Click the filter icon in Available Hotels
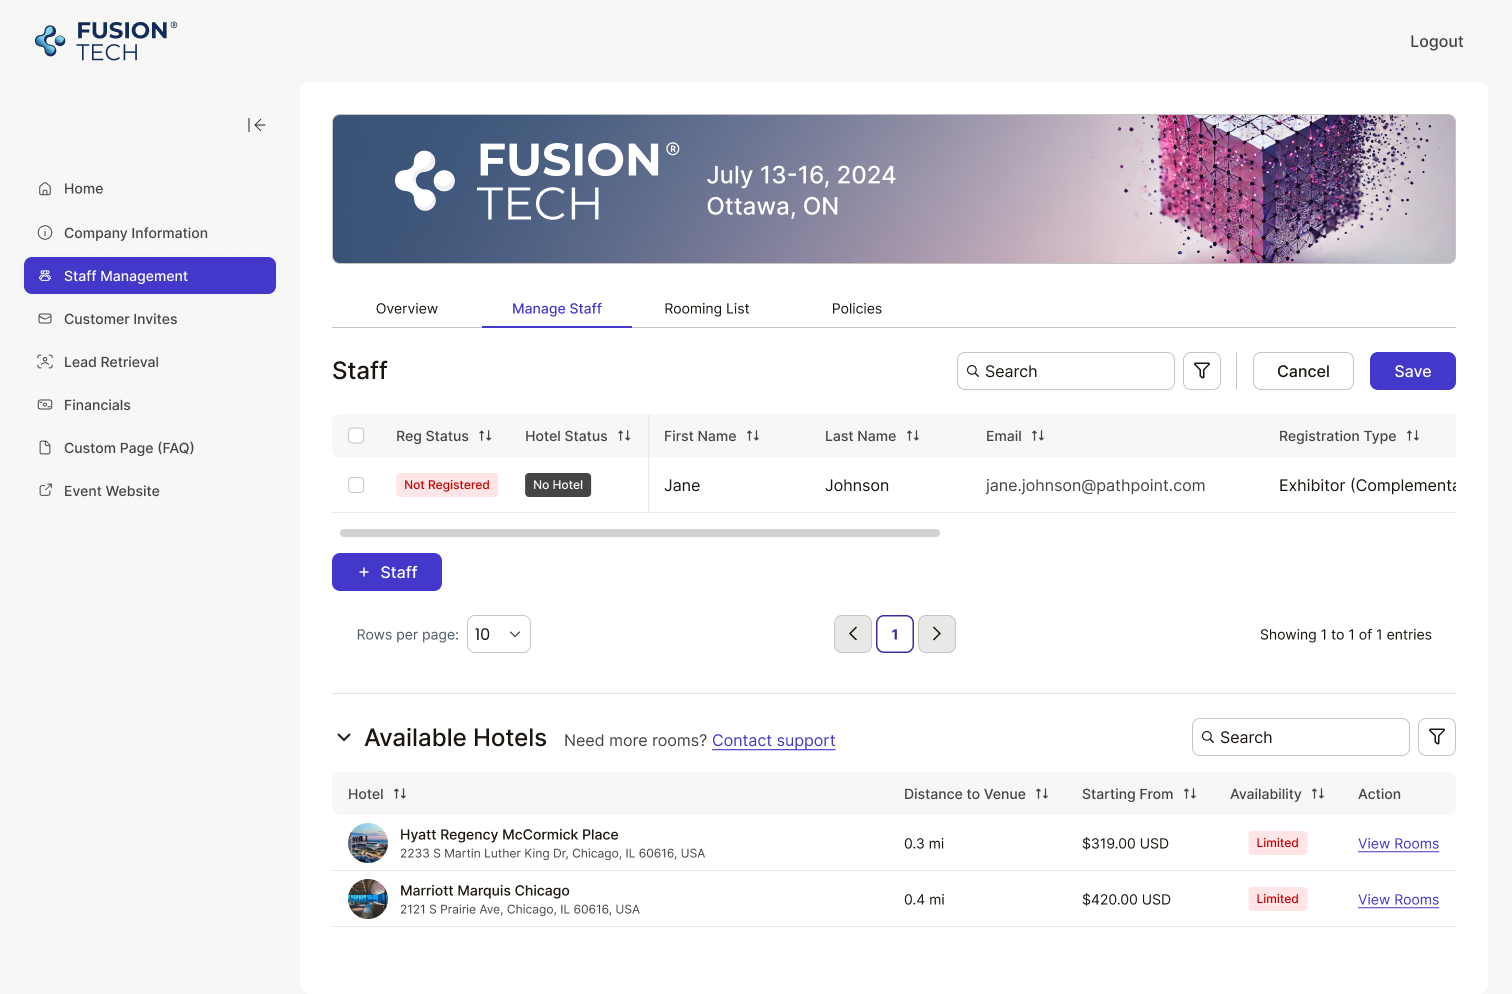 1437,737
